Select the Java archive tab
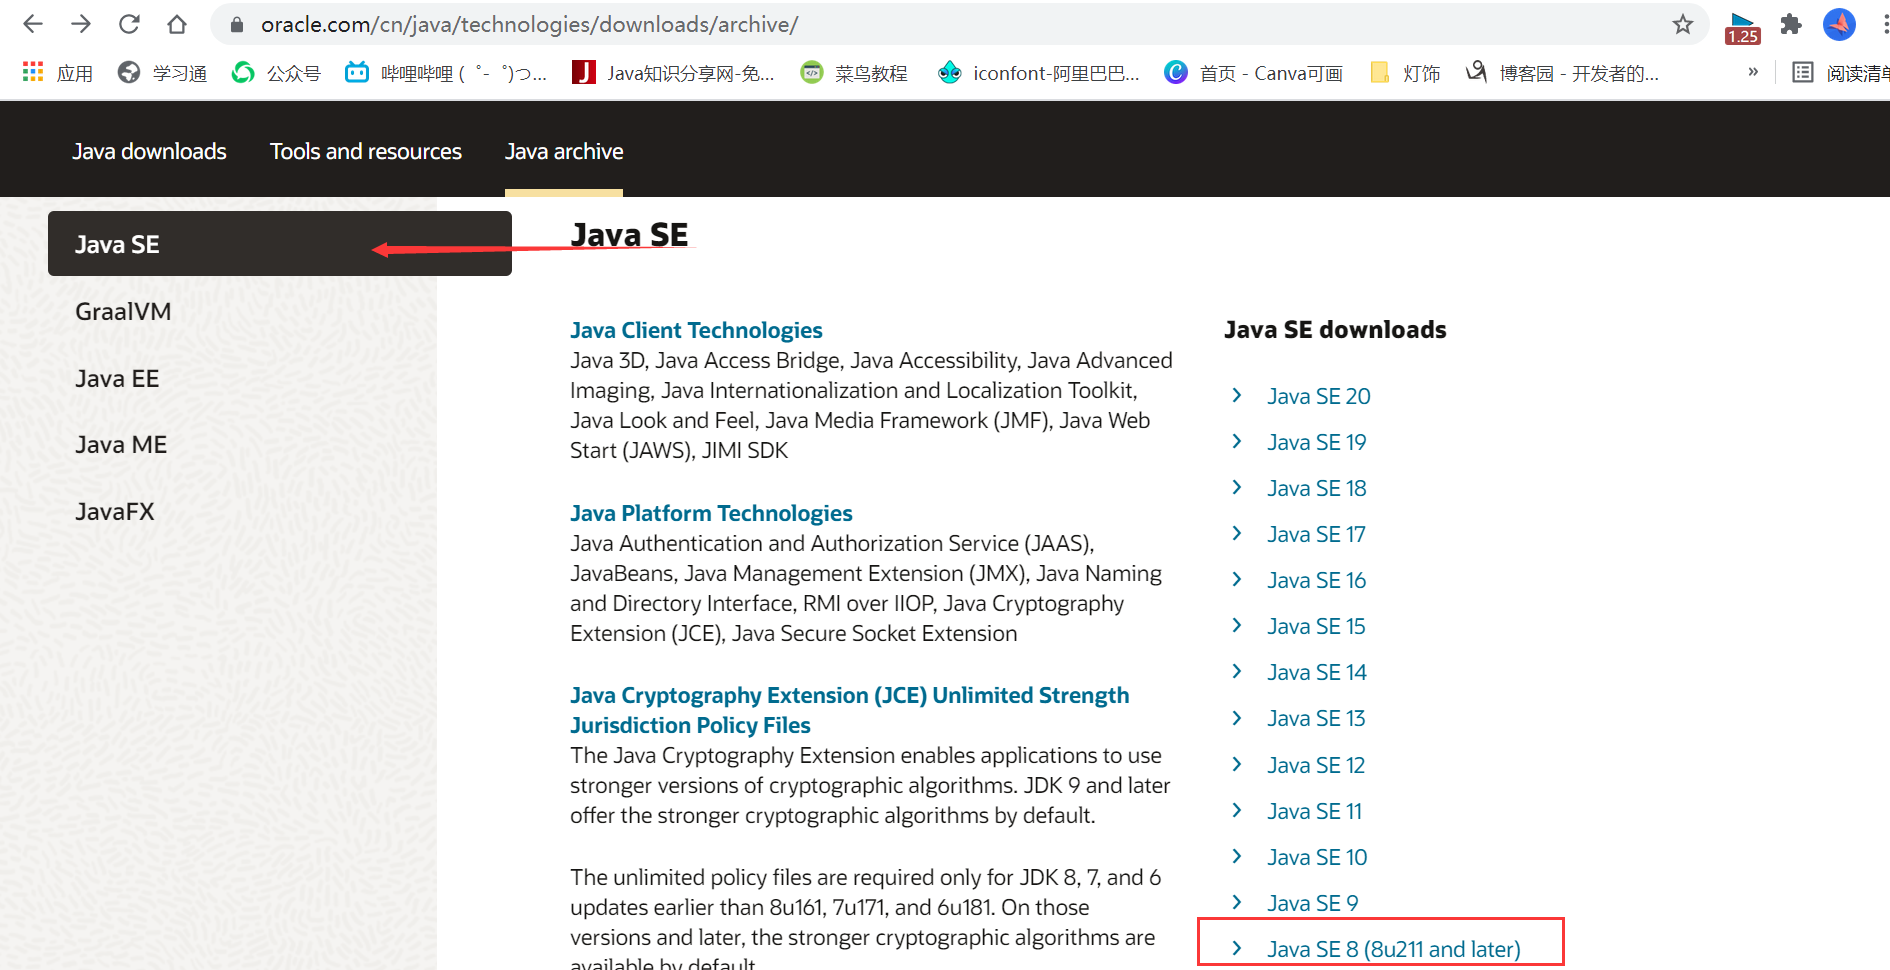Image resolution: width=1890 pixels, height=970 pixels. coord(564,152)
